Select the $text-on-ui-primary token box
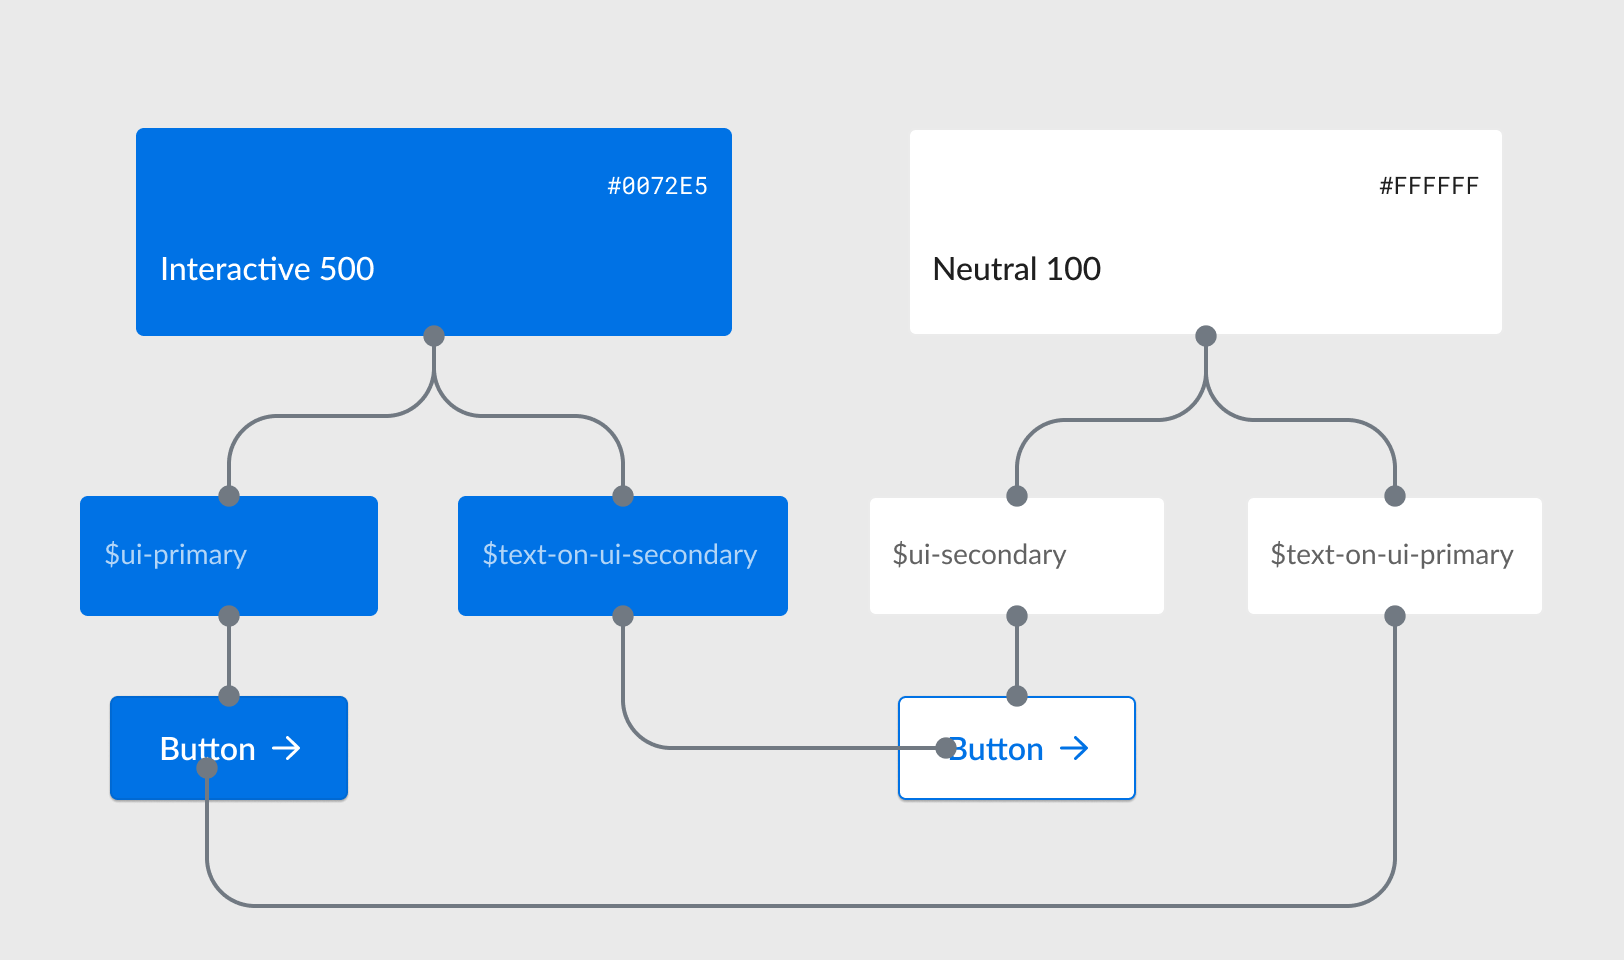 point(1394,556)
